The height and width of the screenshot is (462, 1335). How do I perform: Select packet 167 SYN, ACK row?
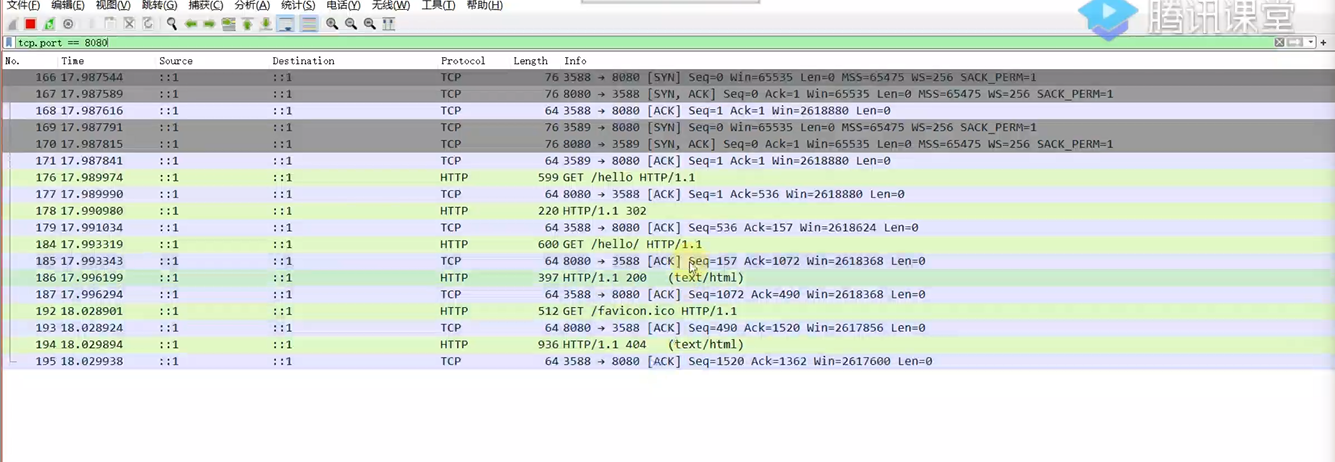(667, 94)
